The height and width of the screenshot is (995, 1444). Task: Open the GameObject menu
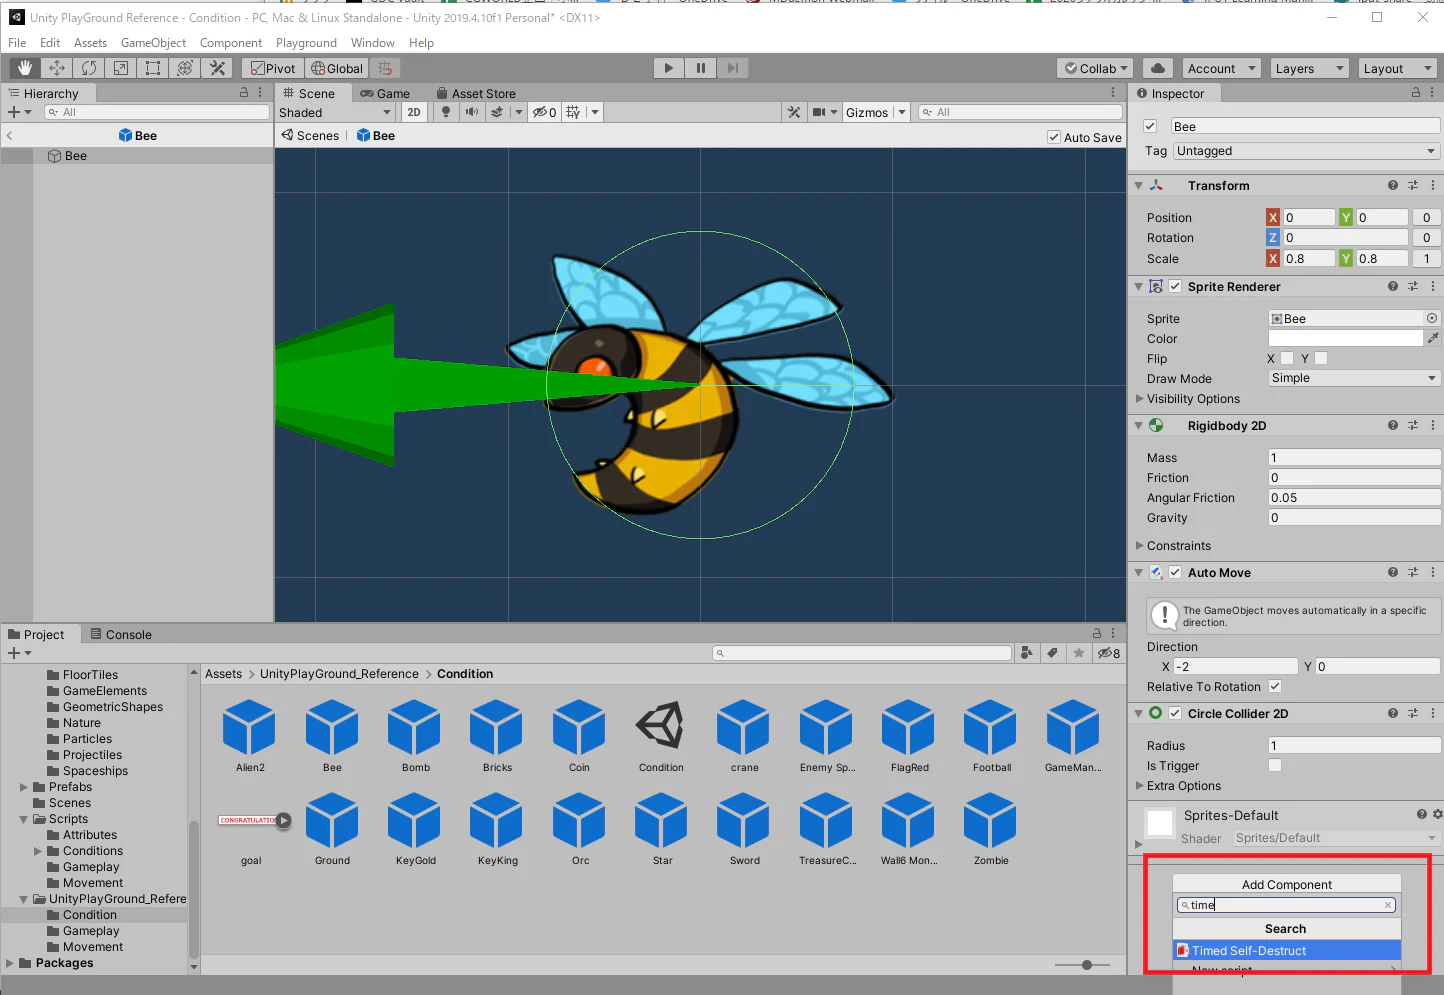pos(153,43)
